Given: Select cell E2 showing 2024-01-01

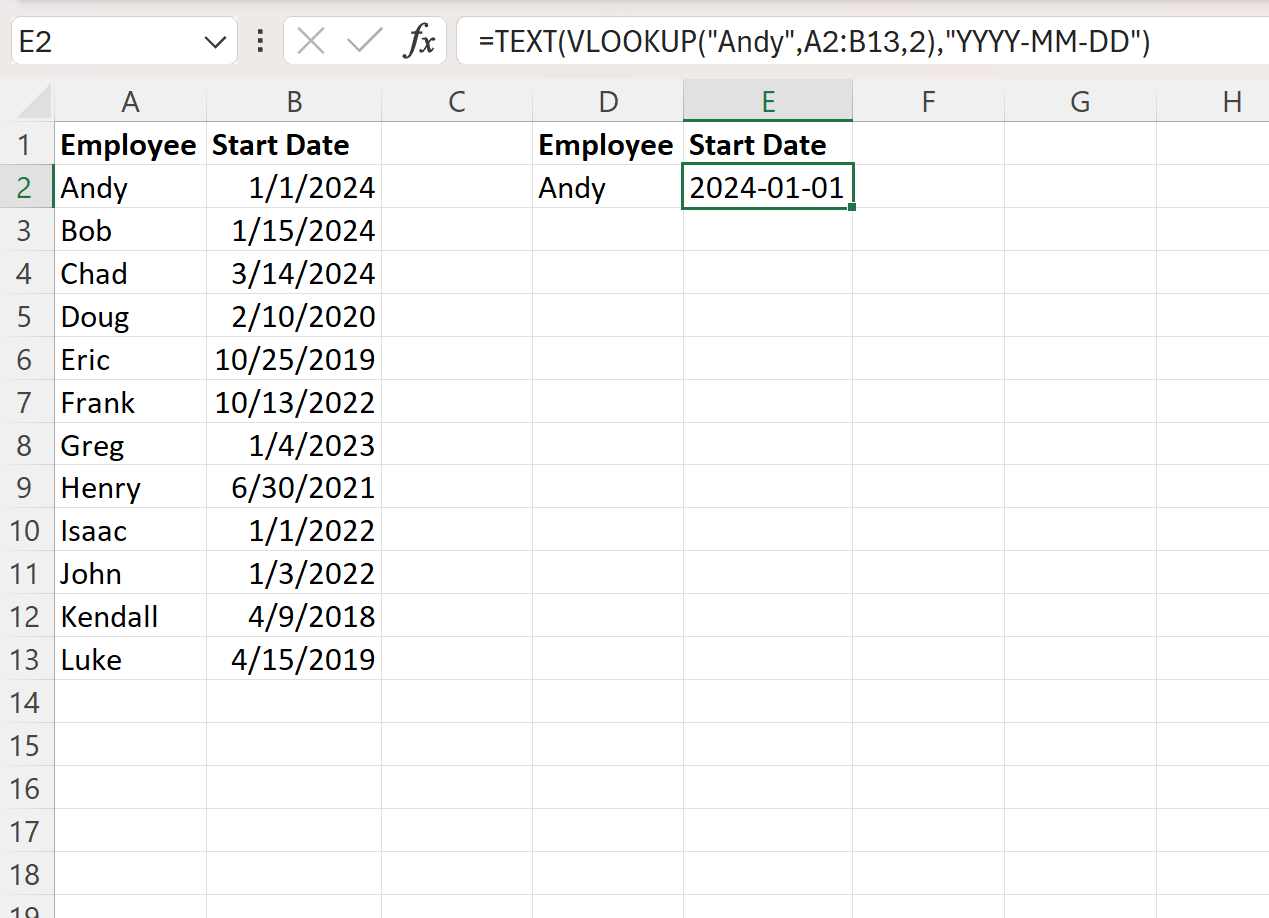Looking at the screenshot, I should pos(768,188).
